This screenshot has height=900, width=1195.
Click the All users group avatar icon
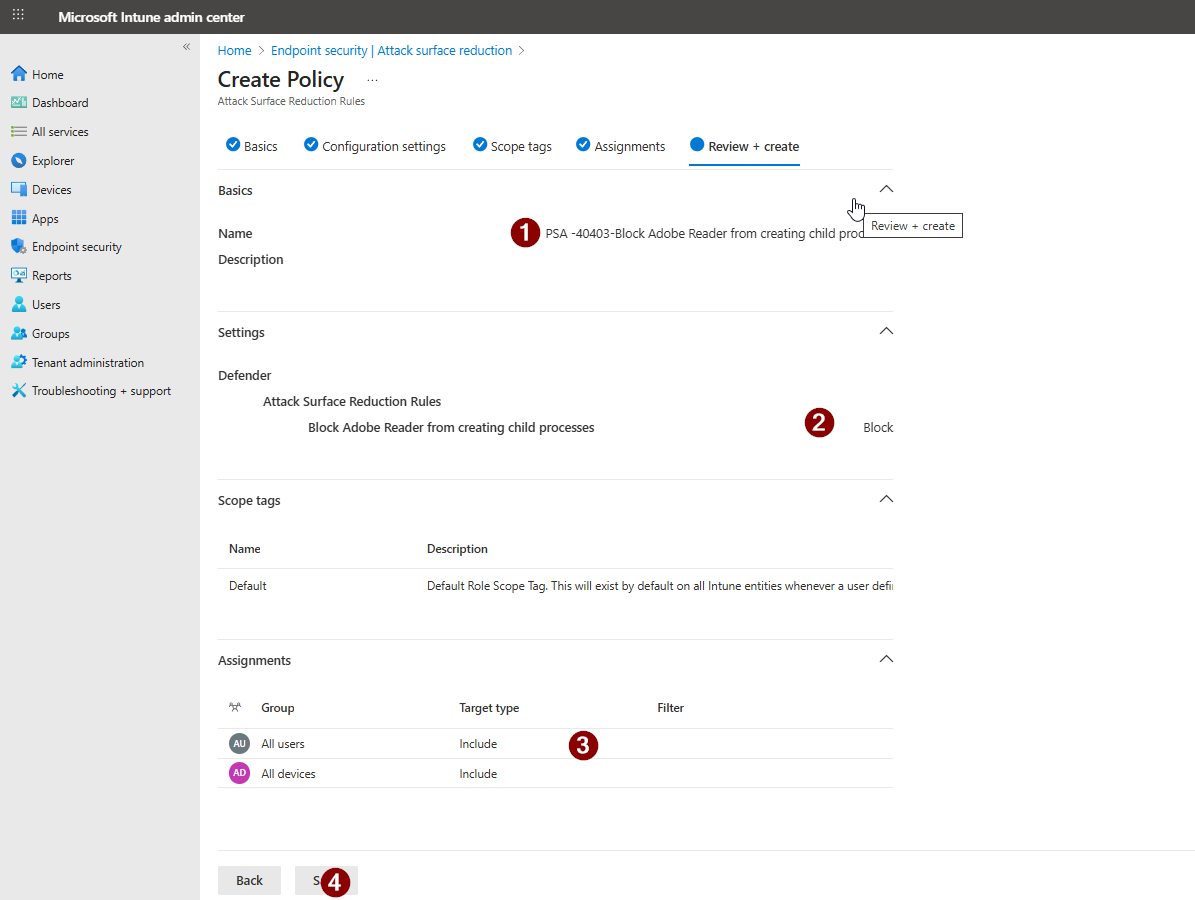(x=239, y=743)
